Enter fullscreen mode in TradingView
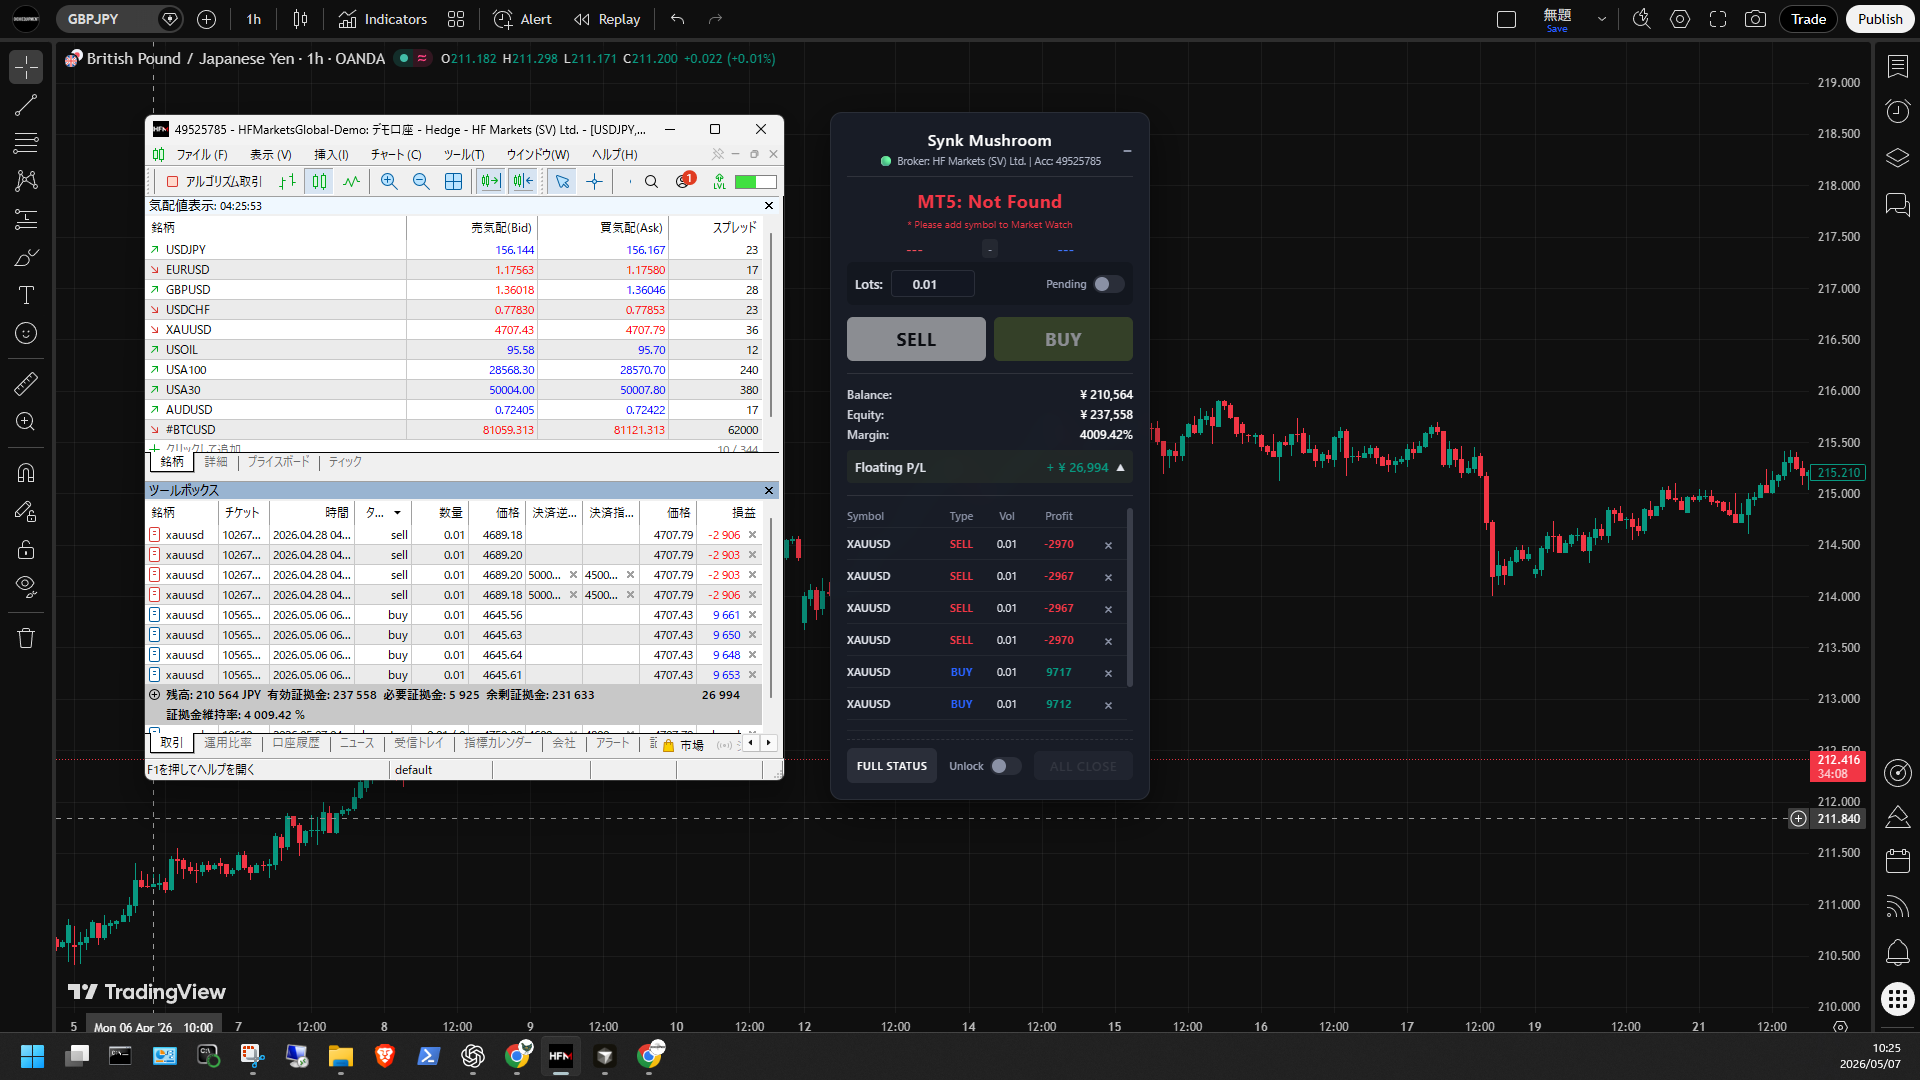The image size is (1920, 1080). tap(1718, 19)
